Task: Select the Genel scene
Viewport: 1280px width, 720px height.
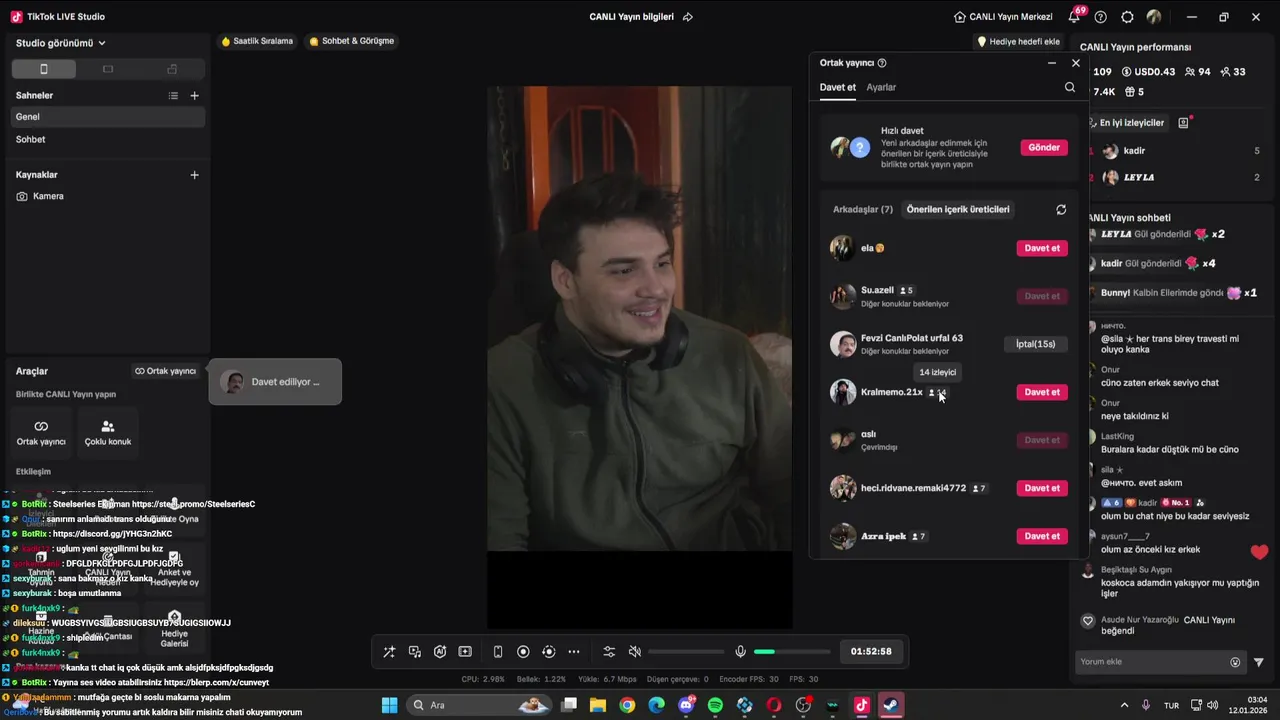Action: pyautogui.click(x=108, y=117)
